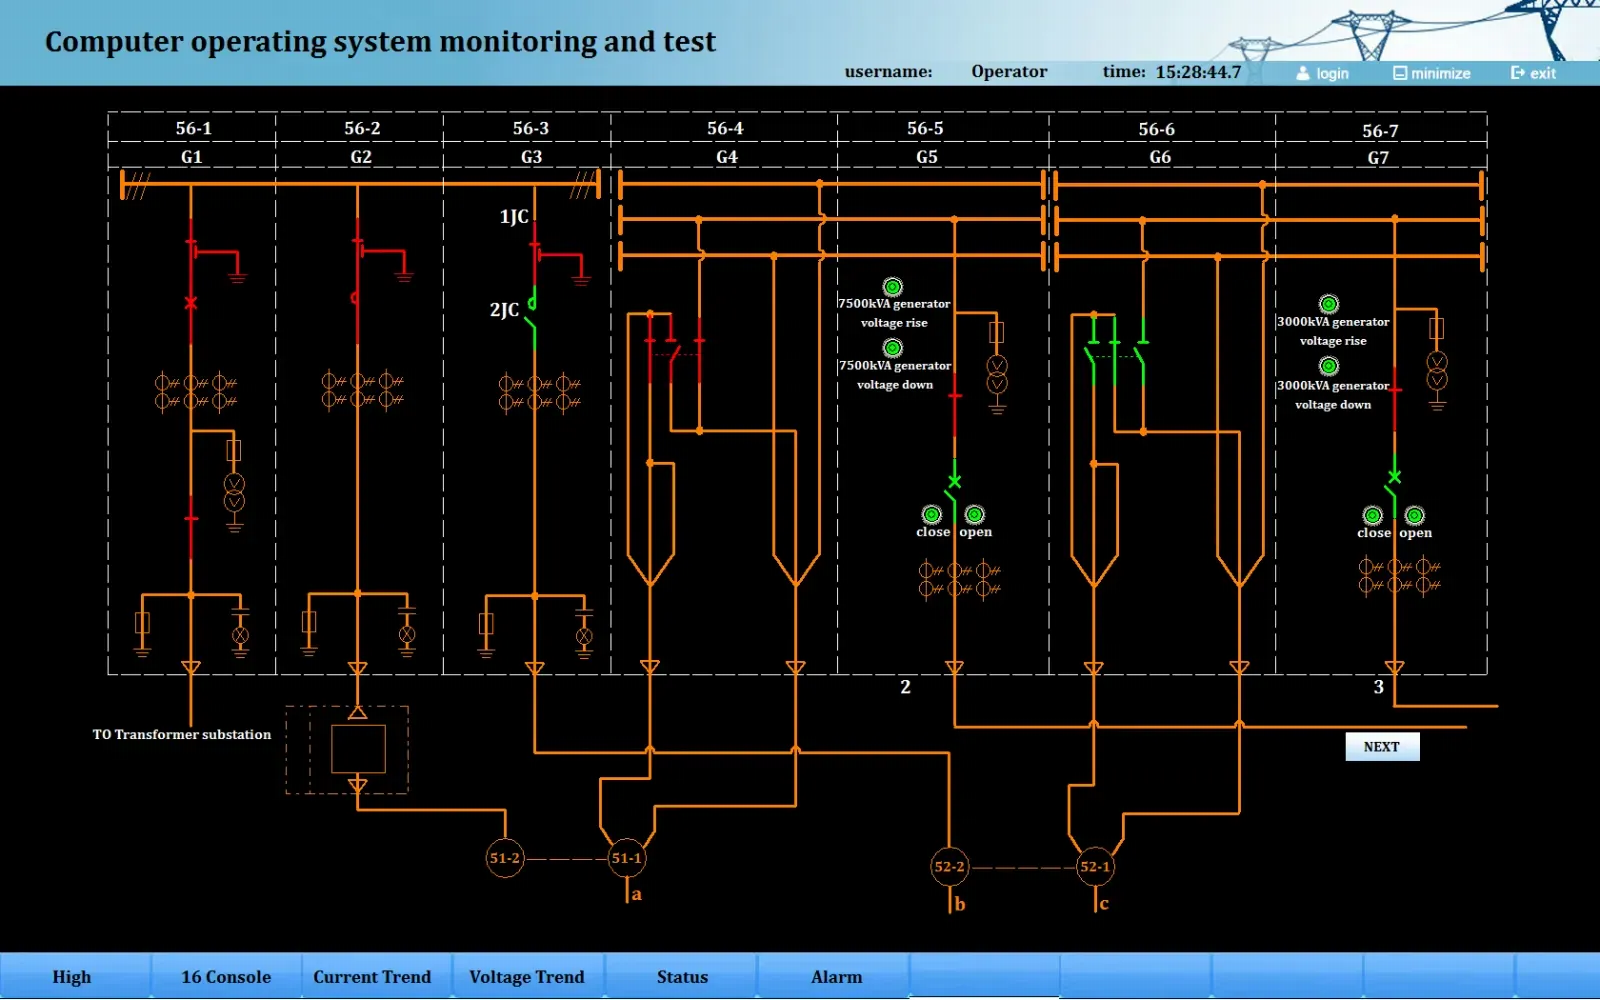Click the 51-1 circular node symbol
The width and height of the screenshot is (1600, 1000).
(x=627, y=858)
